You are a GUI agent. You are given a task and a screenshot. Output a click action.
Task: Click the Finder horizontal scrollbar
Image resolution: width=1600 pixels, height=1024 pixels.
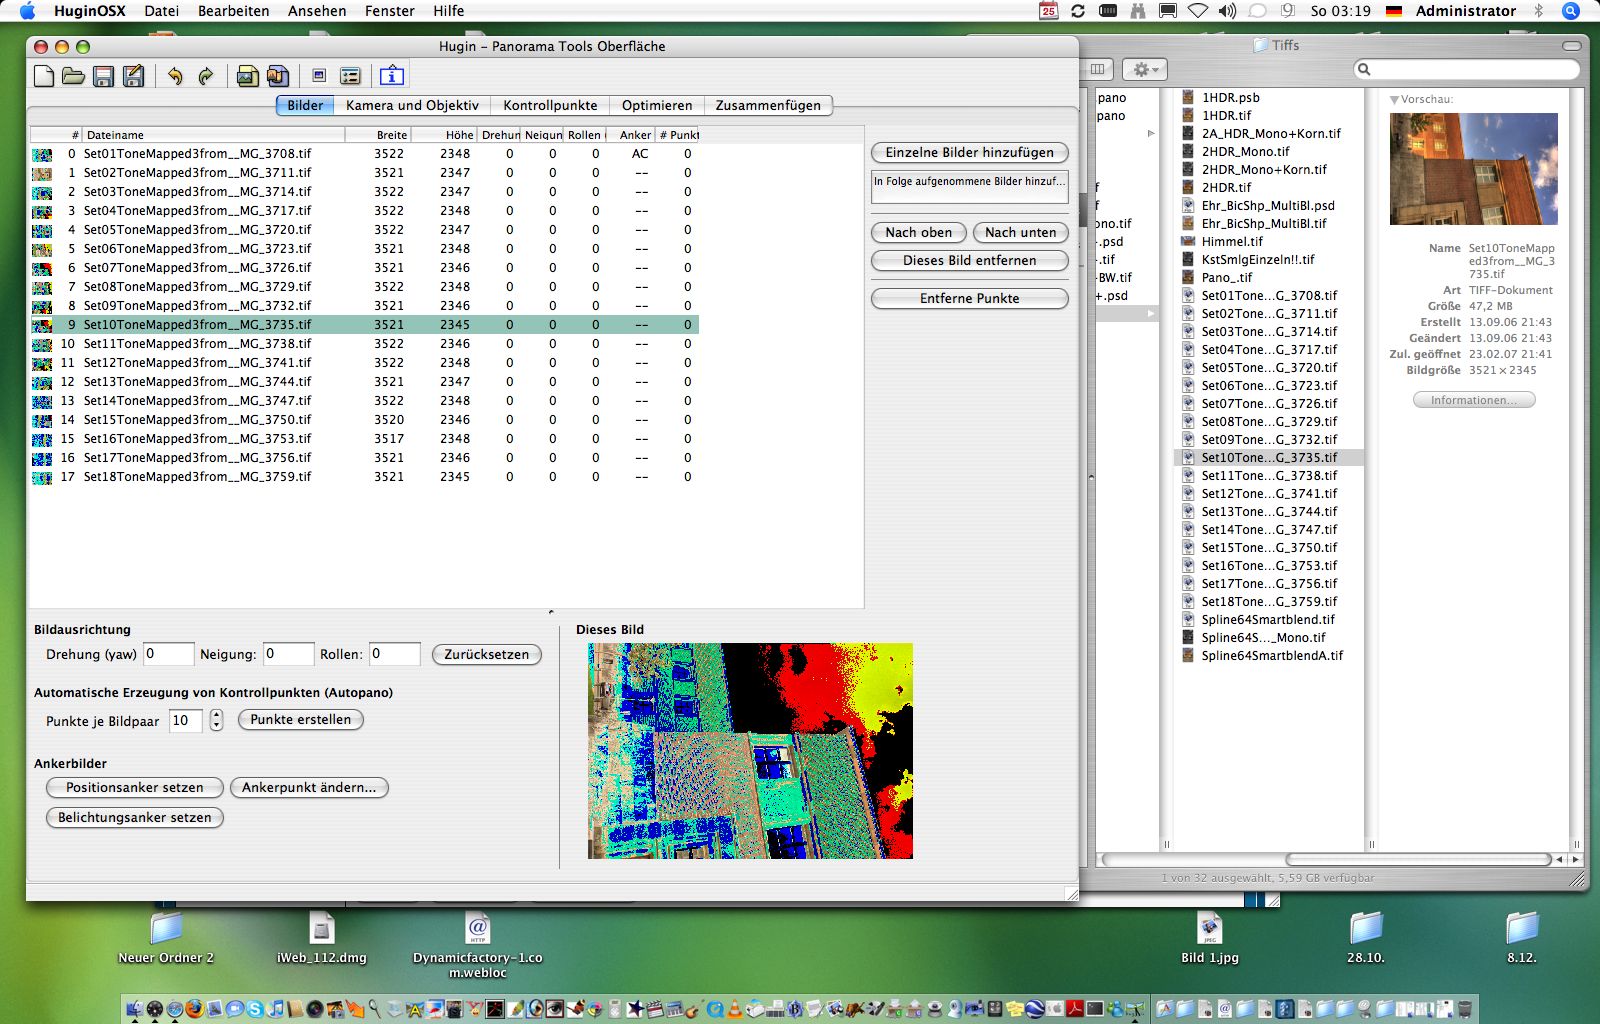point(1418,859)
